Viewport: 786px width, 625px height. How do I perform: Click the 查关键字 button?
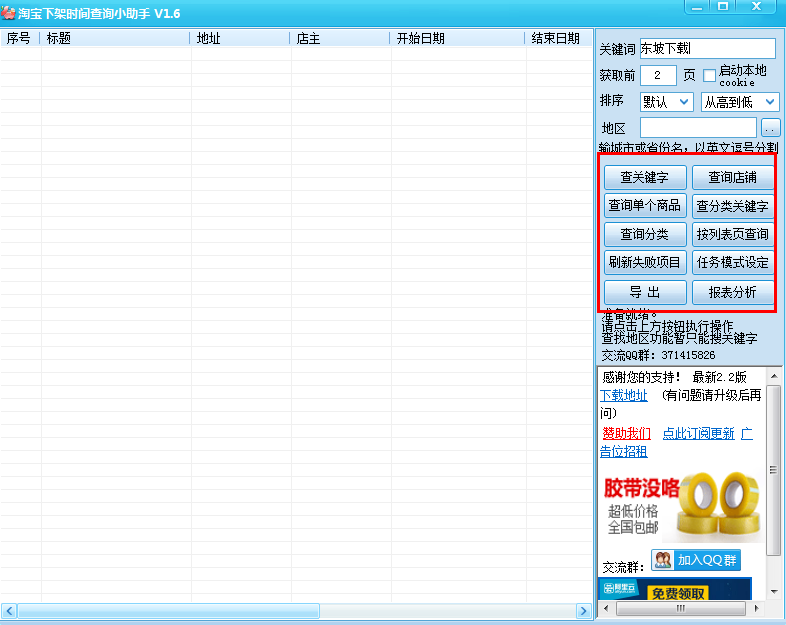[x=645, y=177]
